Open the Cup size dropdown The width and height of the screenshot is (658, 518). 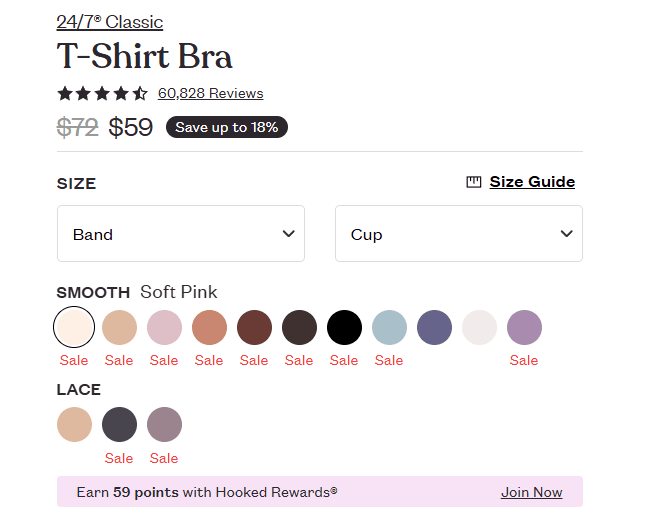[x=459, y=233]
